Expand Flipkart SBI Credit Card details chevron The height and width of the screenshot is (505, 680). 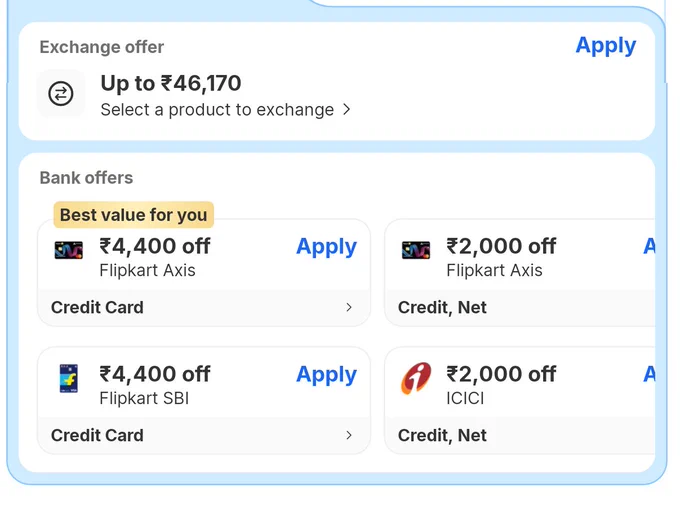pyautogui.click(x=349, y=435)
